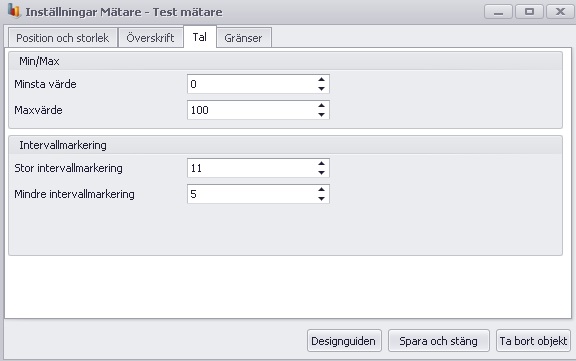Open the Designguiden button

[x=344, y=341]
